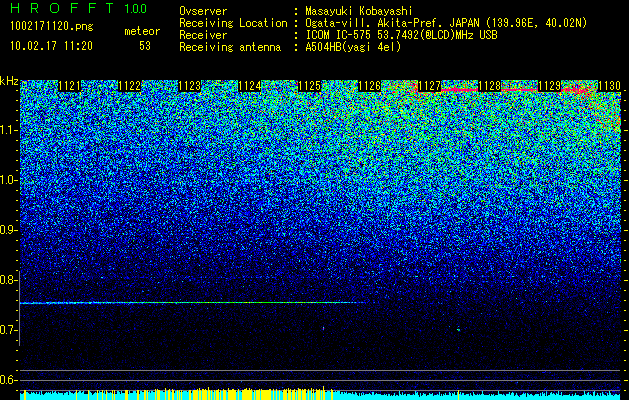Click the 0.8 frequency axis label

(9, 280)
